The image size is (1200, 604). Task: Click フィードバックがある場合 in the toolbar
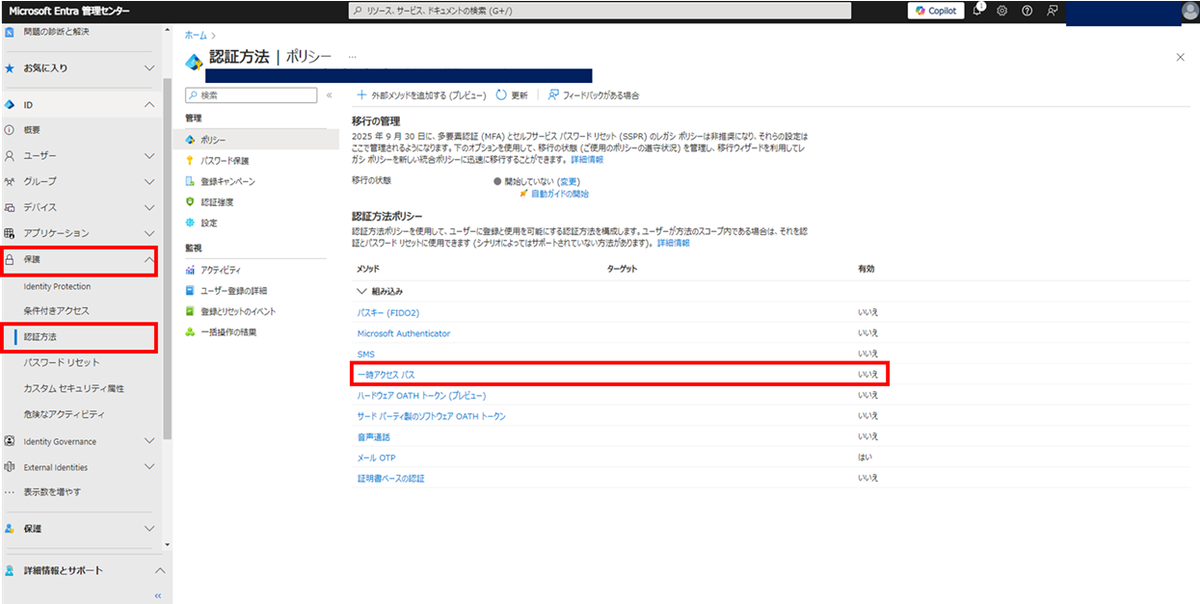point(593,95)
